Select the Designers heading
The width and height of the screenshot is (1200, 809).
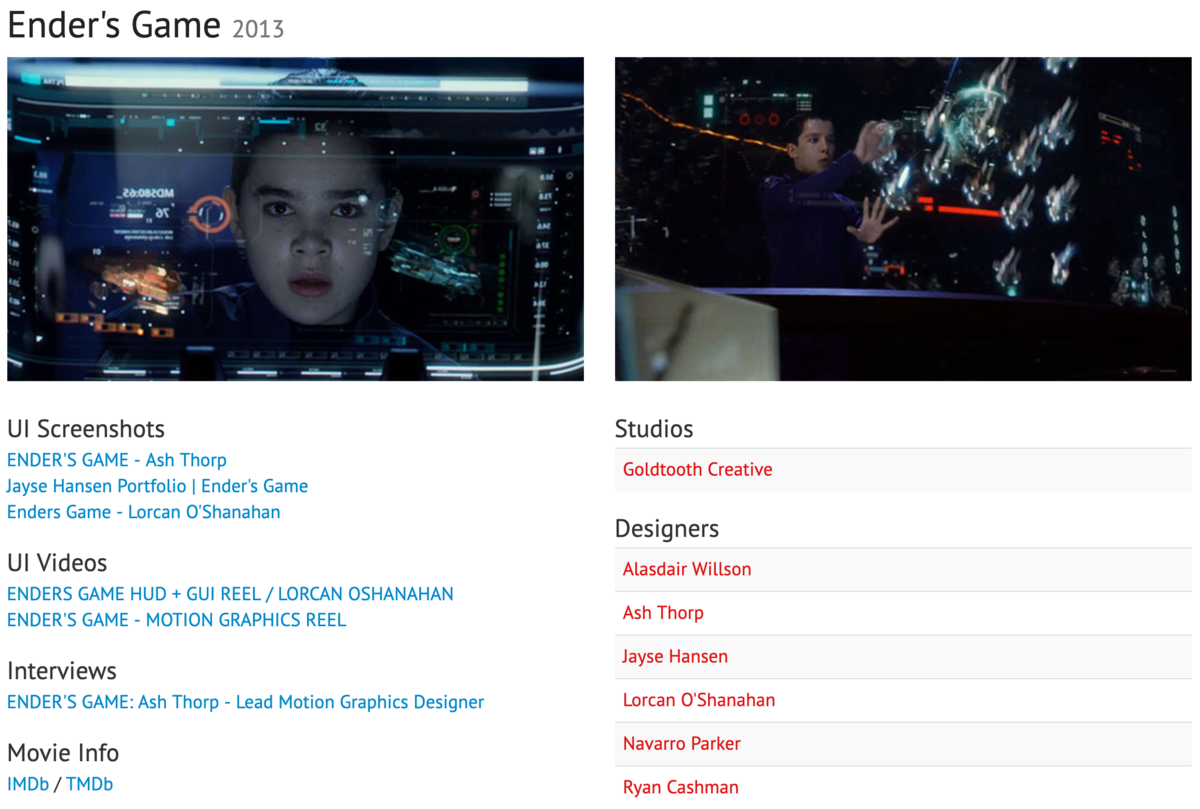click(x=667, y=529)
